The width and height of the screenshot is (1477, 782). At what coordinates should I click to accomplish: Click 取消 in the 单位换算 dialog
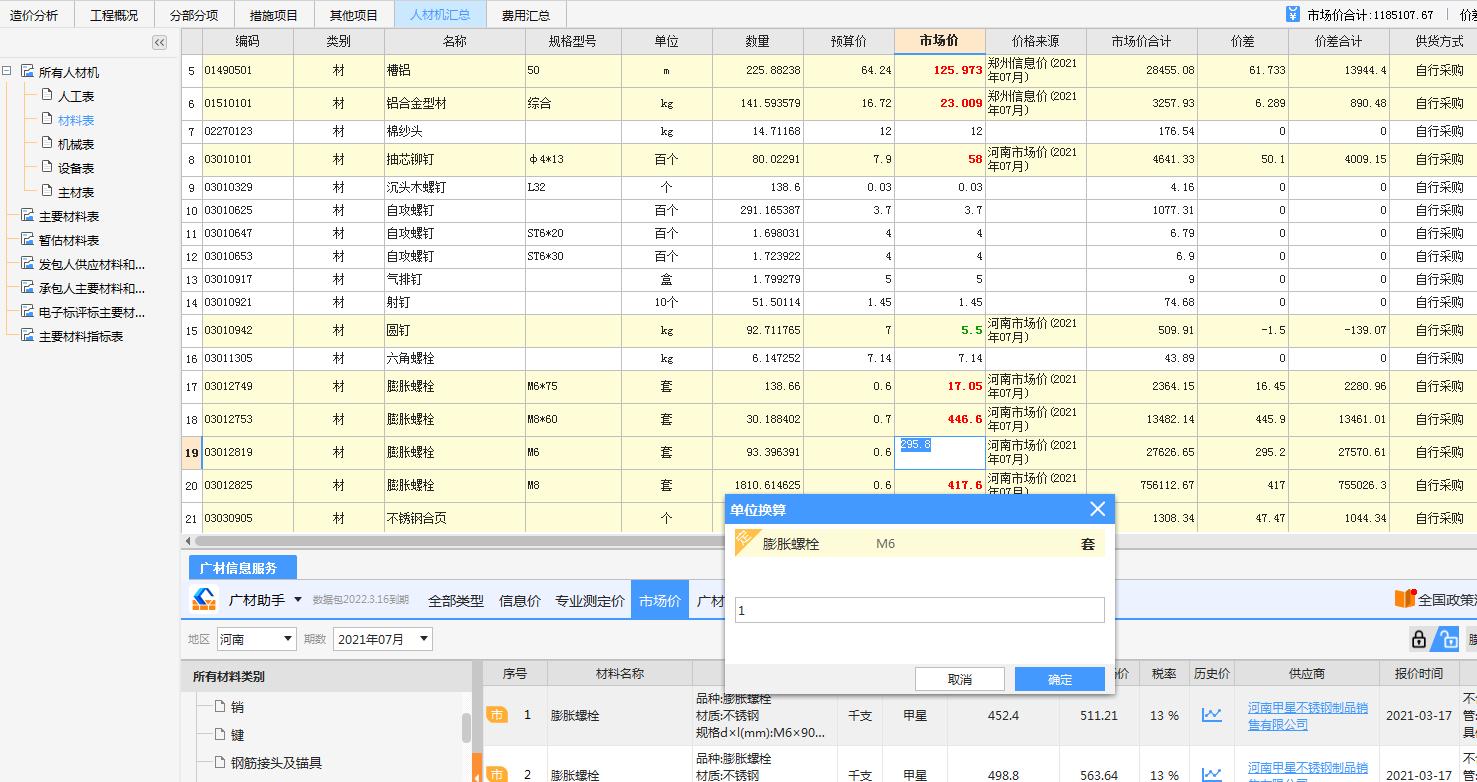pos(960,679)
